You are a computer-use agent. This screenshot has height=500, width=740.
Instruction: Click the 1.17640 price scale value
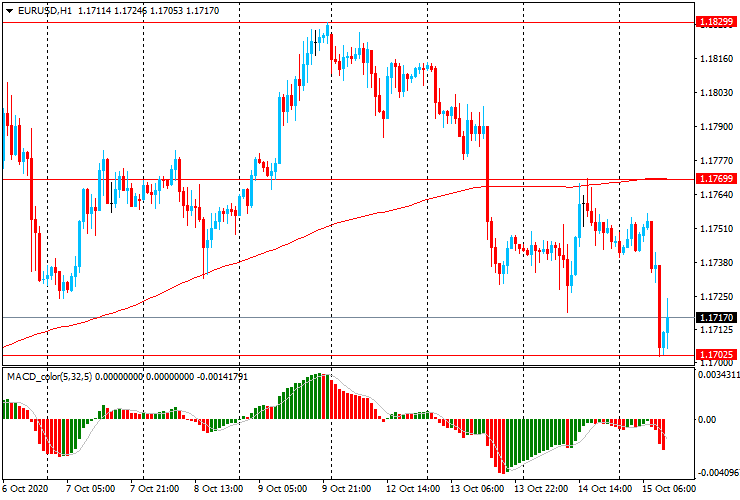[717, 195]
